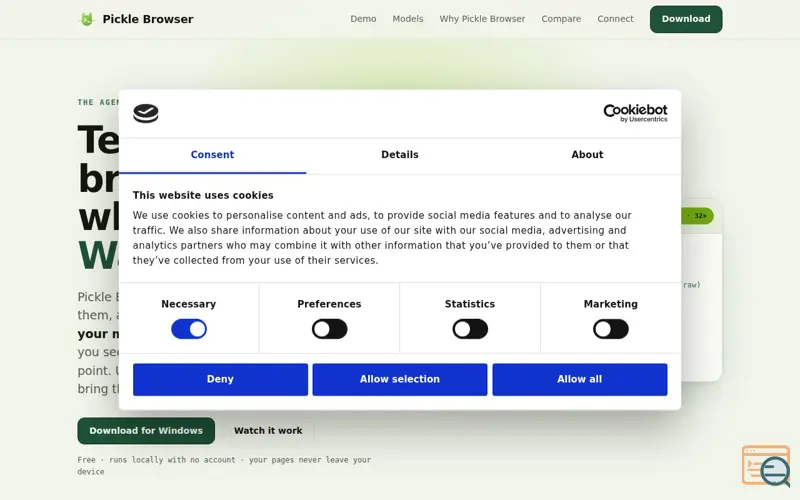Deny all cookies
800x500 pixels.
tap(220, 380)
